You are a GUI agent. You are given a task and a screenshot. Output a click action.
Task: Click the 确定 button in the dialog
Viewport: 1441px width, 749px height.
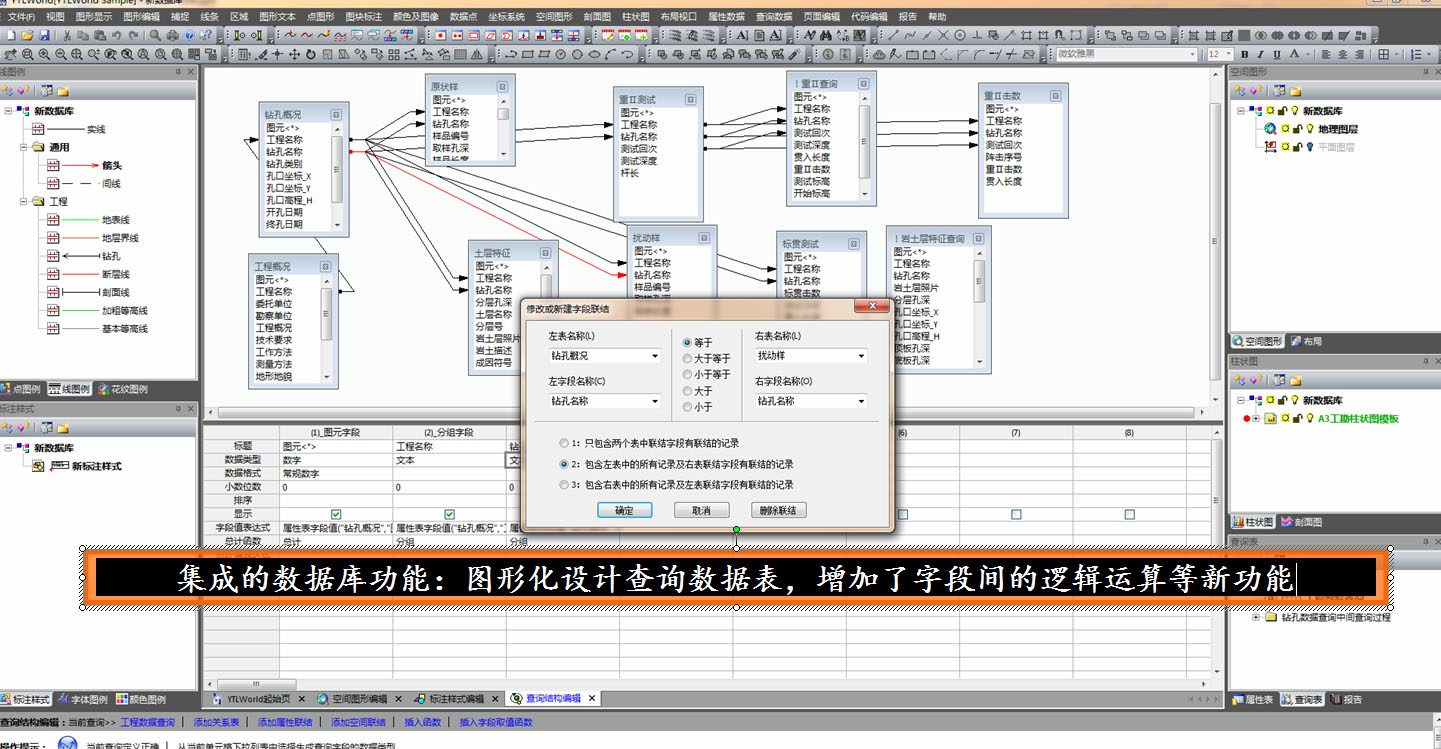624,510
